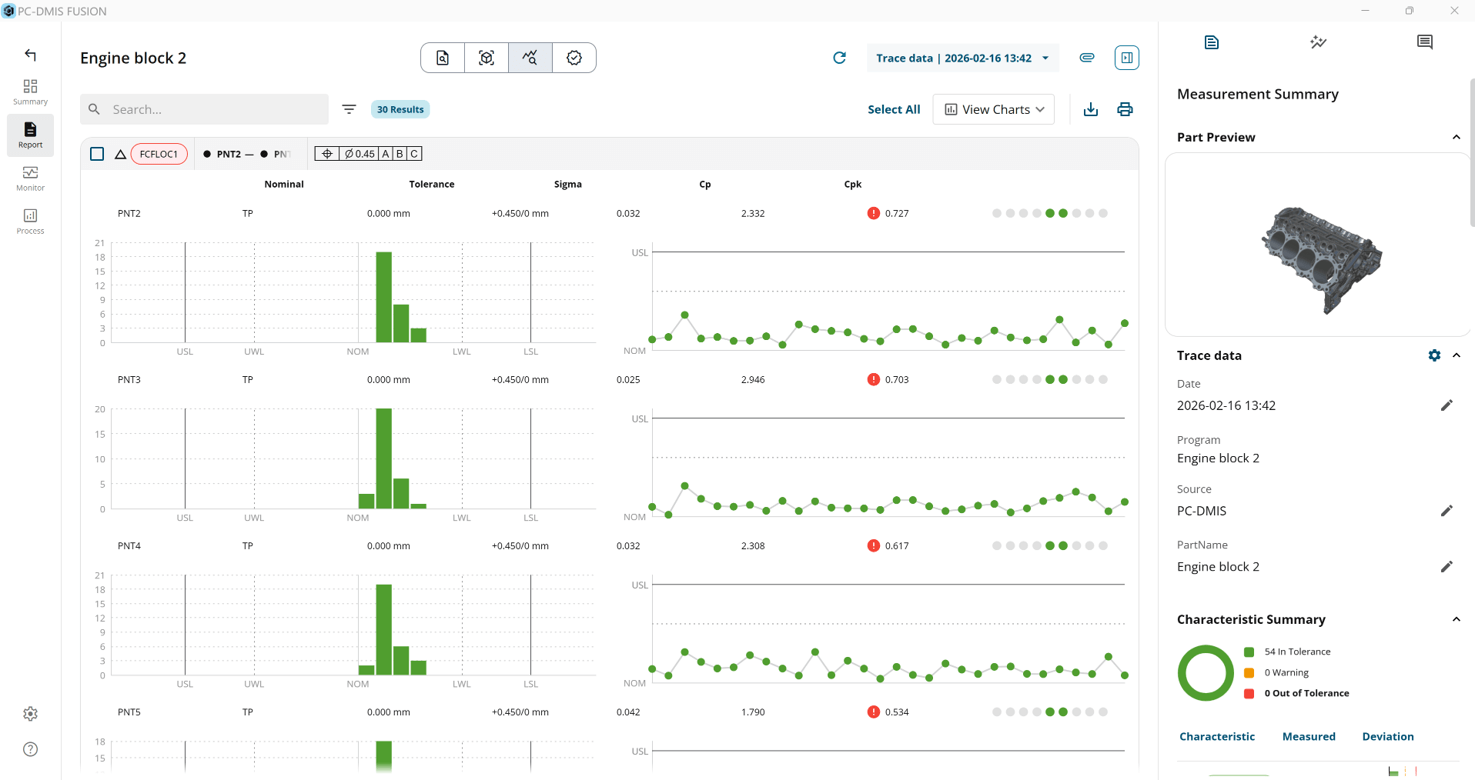
Task: Go back using the return arrow
Action: point(30,55)
